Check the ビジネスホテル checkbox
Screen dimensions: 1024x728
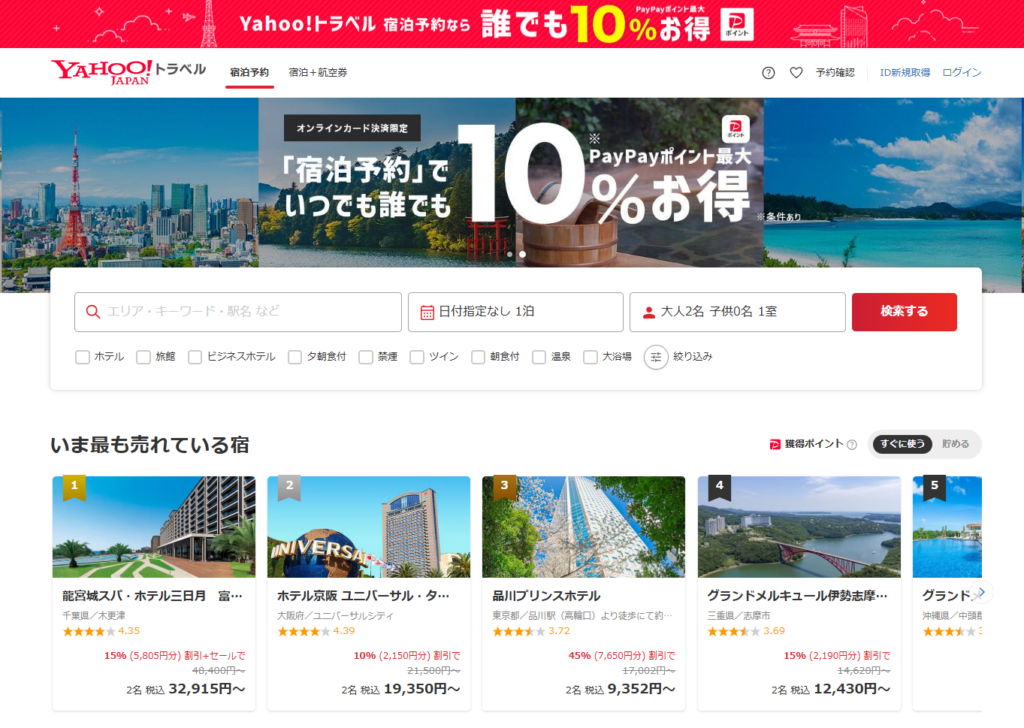click(195, 357)
